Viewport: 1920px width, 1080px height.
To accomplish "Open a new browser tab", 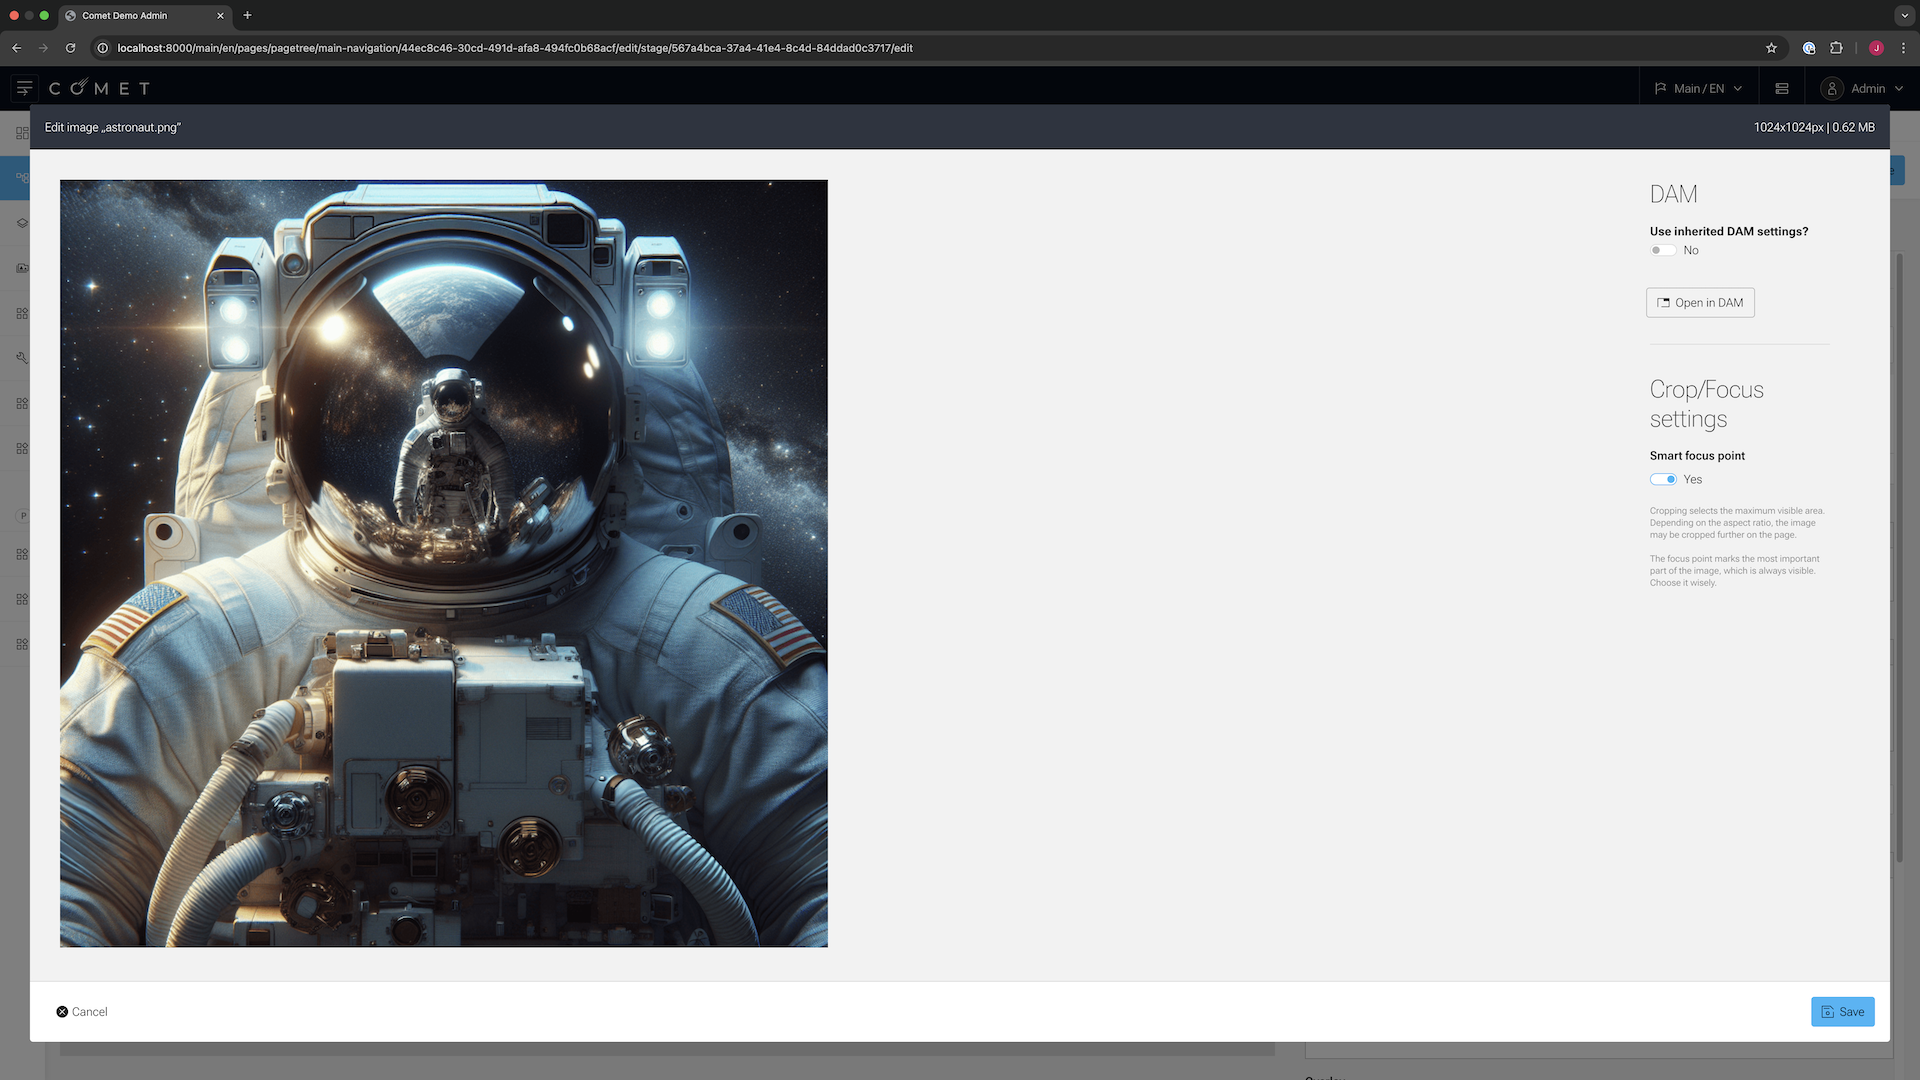I will (247, 15).
